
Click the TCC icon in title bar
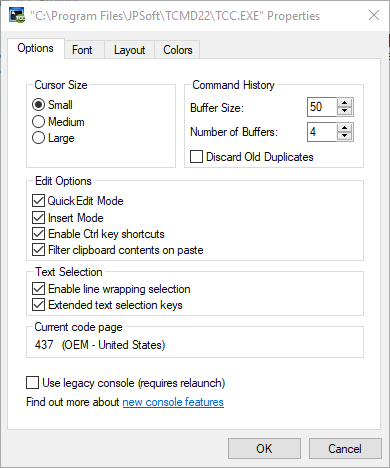(x=17, y=16)
